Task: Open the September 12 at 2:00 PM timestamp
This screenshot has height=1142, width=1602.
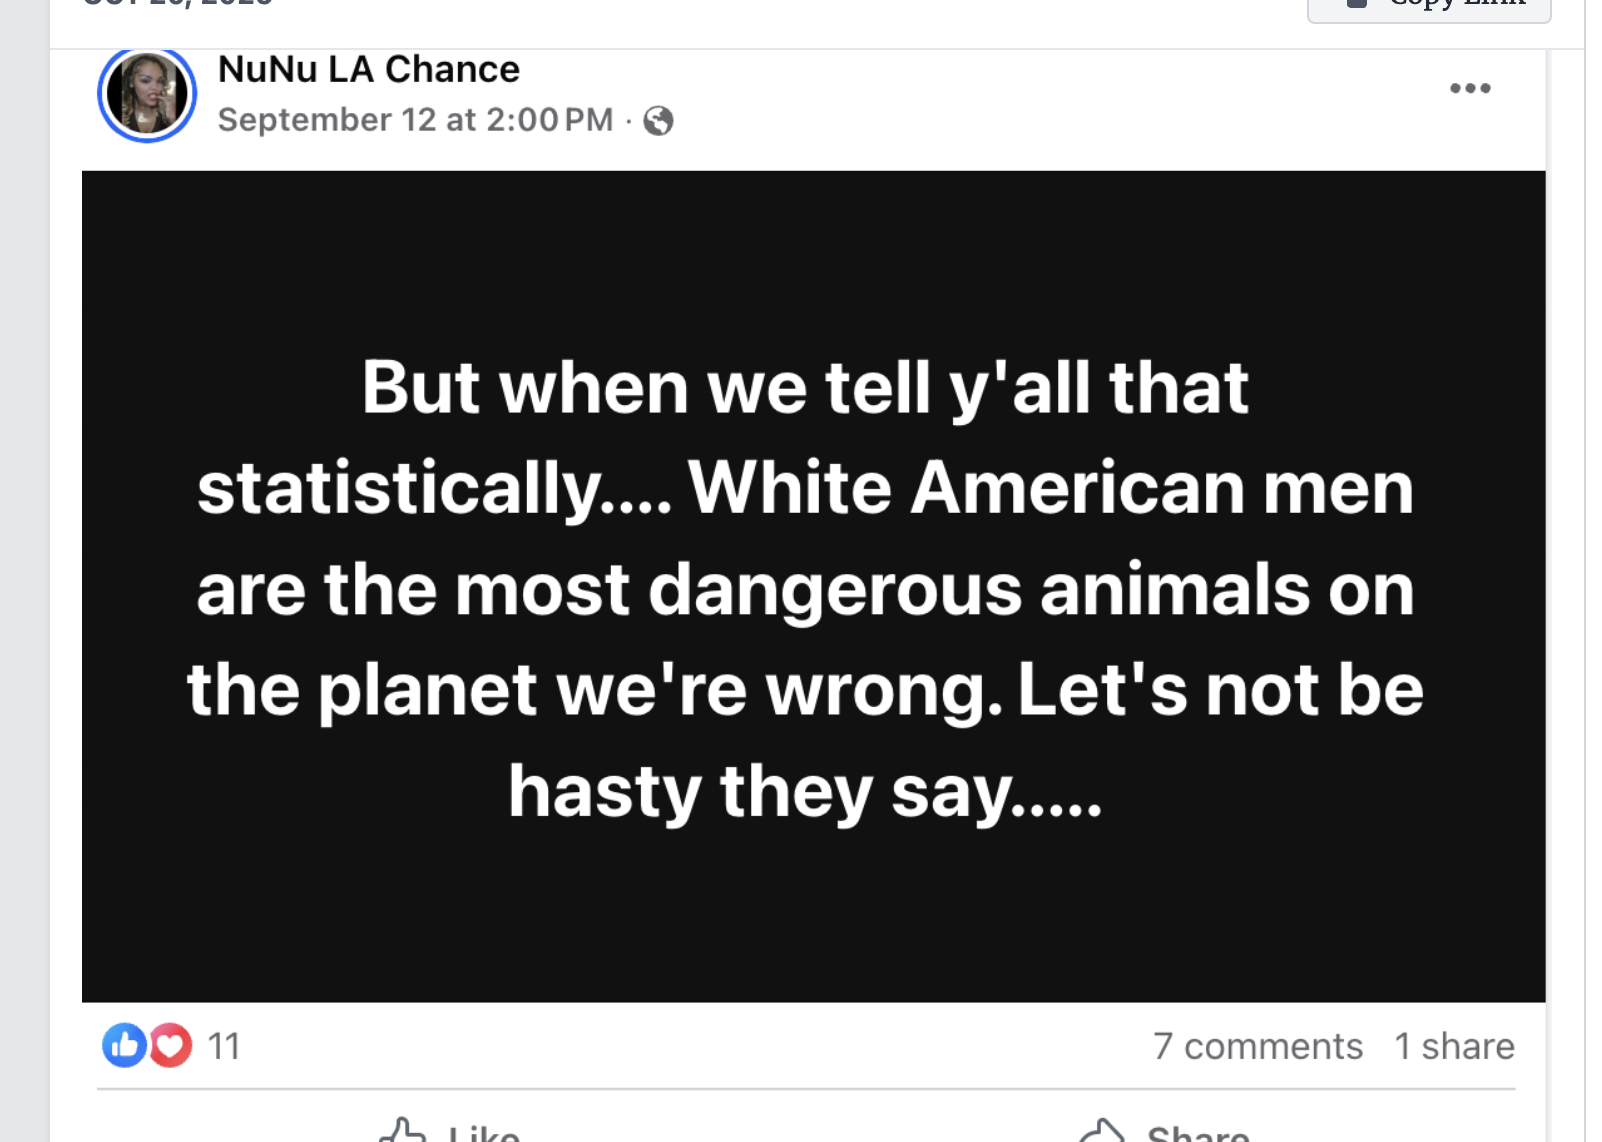Action: [x=415, y=120]
